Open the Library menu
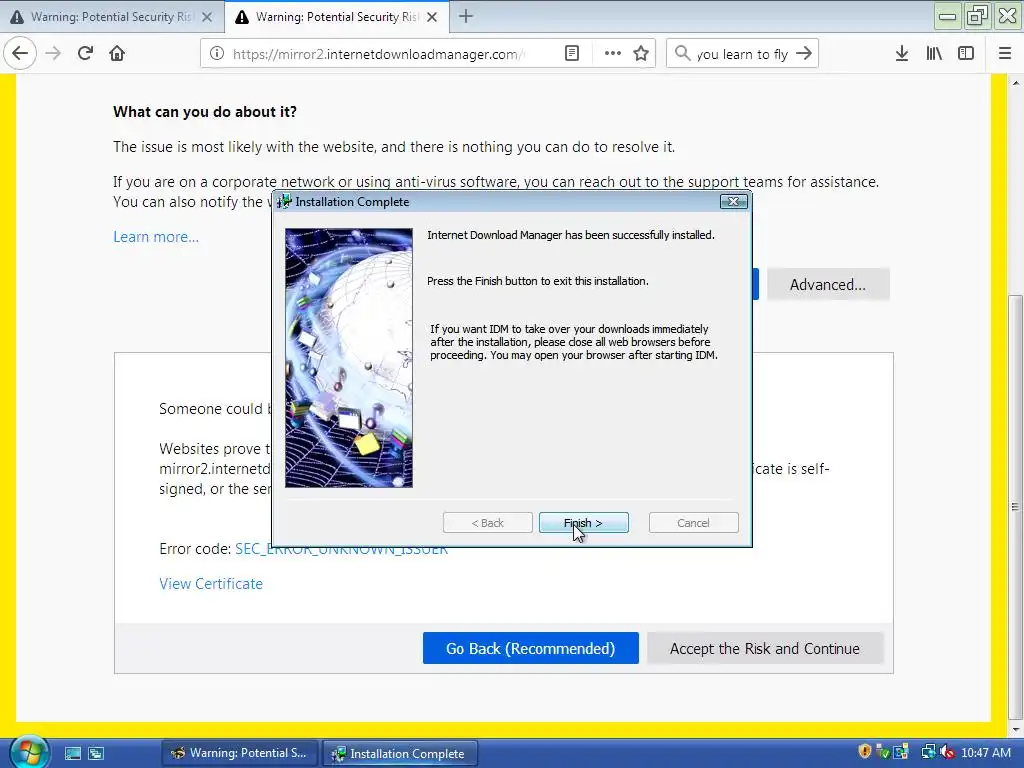Screen dimensions: 1024x768 934,54
